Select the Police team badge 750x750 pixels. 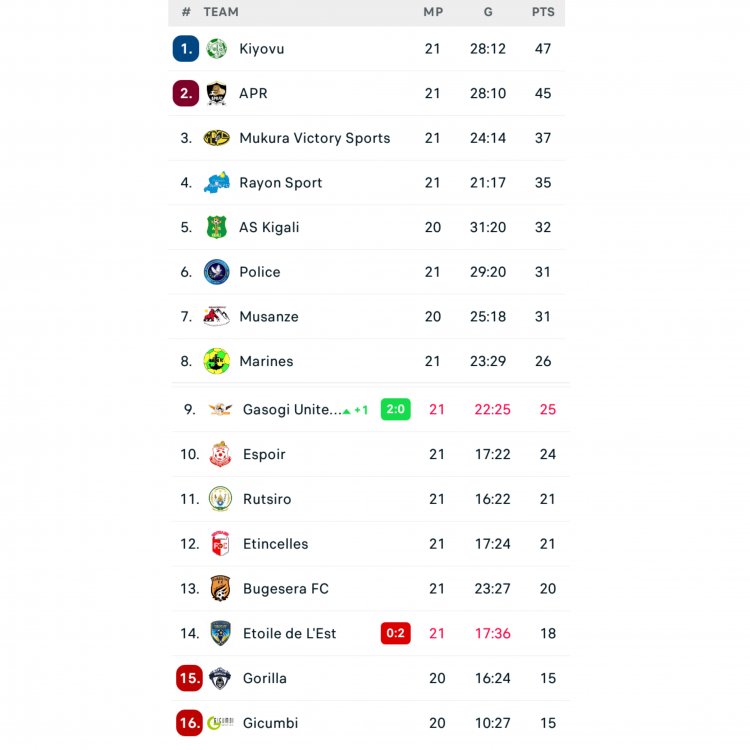(x=217, y=272)
